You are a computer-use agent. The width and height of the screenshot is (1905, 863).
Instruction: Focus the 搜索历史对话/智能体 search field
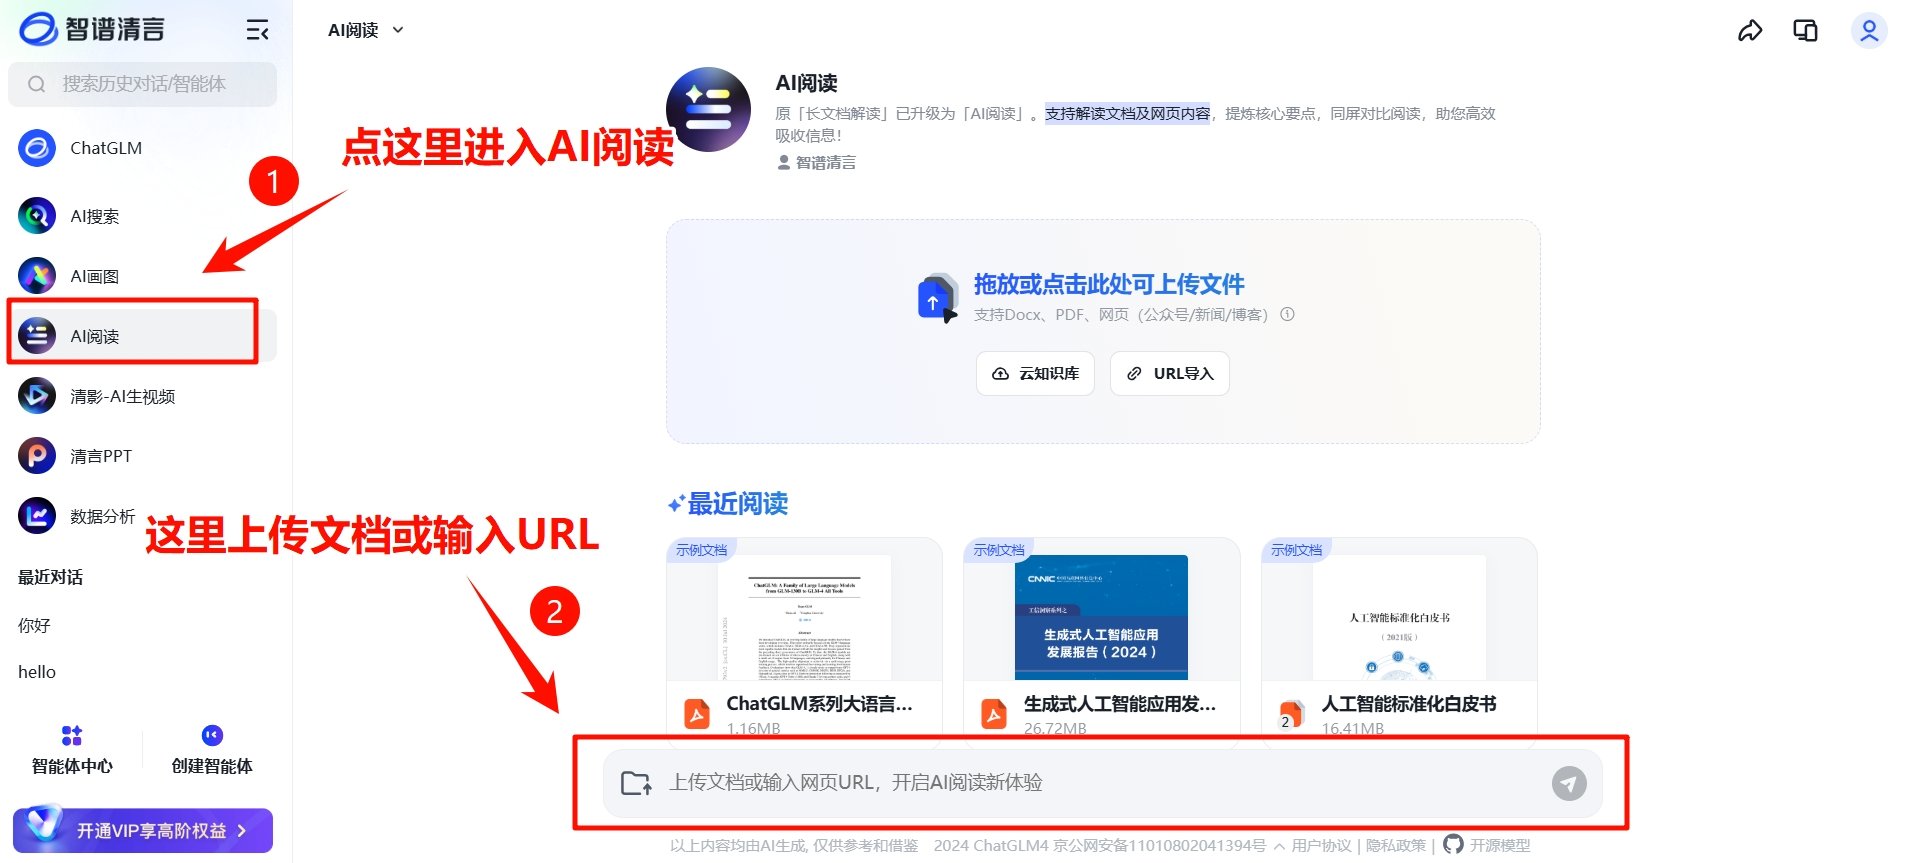(142, 84)
